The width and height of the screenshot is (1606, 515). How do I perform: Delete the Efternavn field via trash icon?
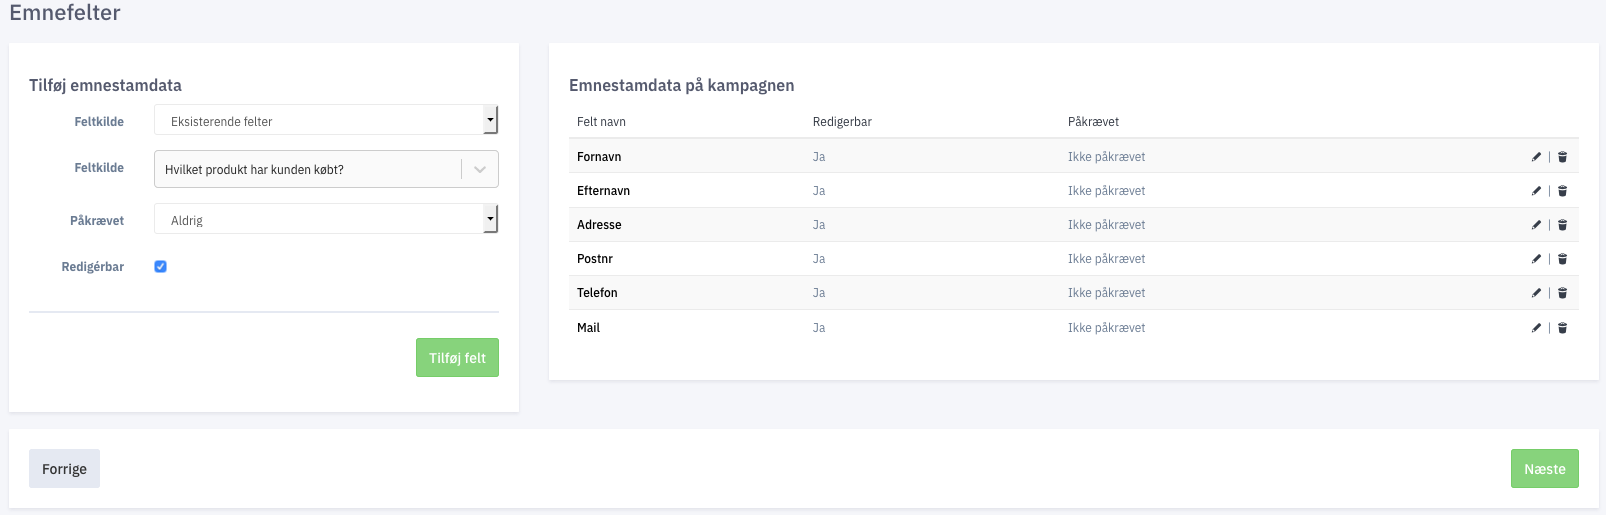(1562, 191)
